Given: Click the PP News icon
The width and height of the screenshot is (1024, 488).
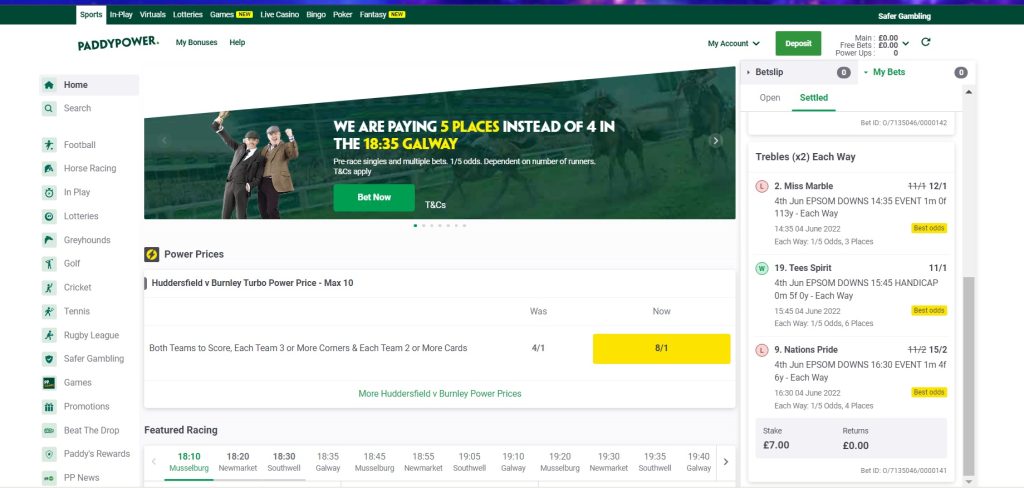Looking at the screenshot, I should click(49, 478).
